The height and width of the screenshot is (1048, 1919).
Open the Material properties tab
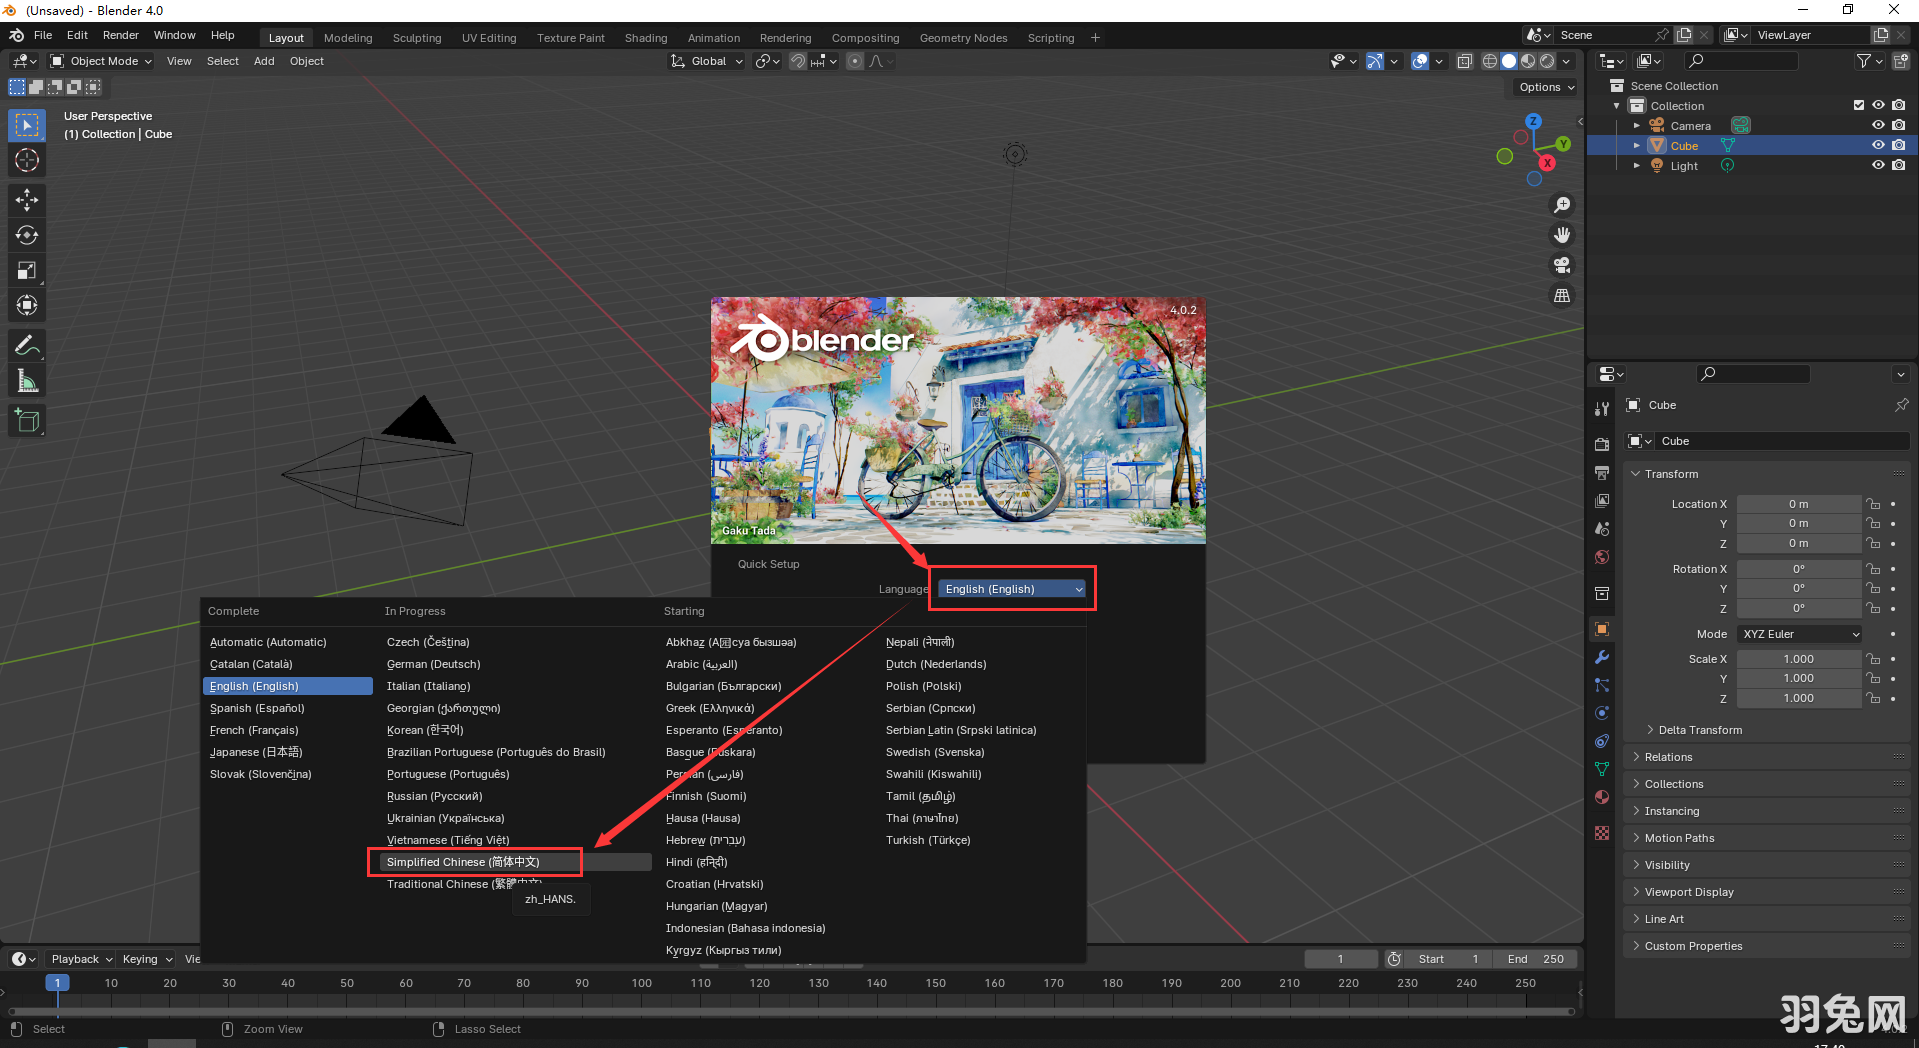tap(1601, 797)
